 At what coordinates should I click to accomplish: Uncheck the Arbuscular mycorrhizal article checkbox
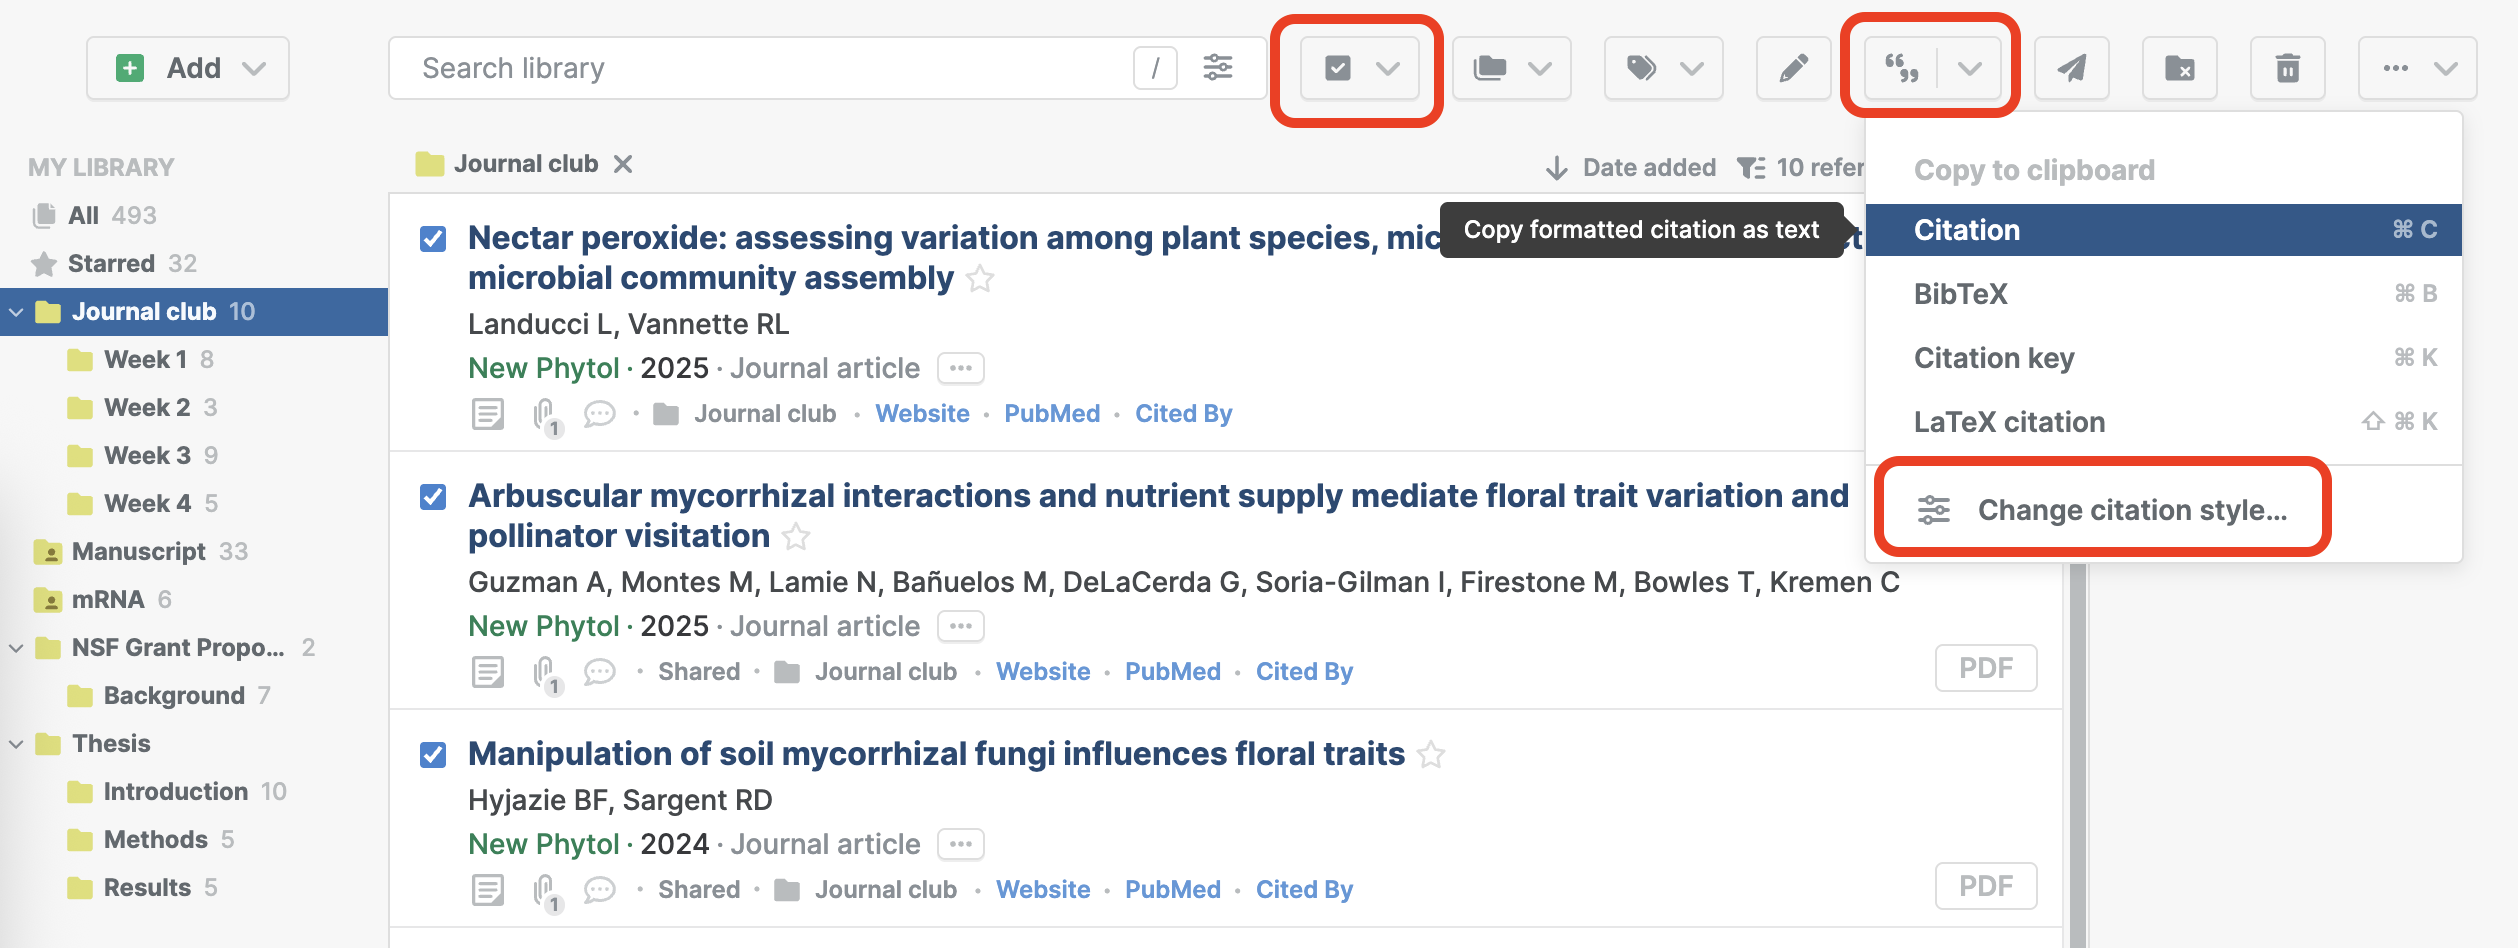tap(433, 497)
